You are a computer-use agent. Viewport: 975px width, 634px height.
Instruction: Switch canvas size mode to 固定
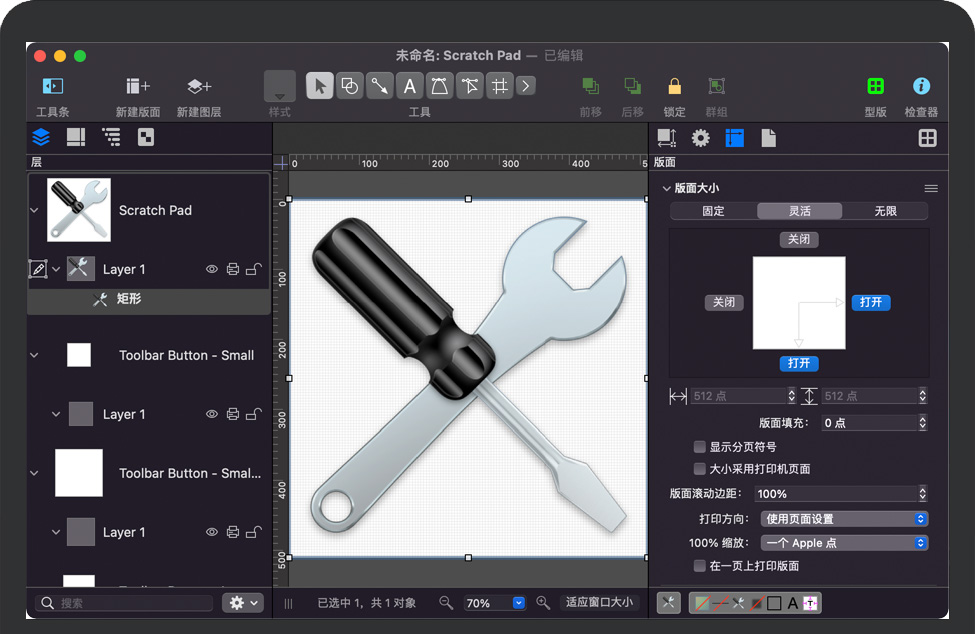[x=713, y=211]
